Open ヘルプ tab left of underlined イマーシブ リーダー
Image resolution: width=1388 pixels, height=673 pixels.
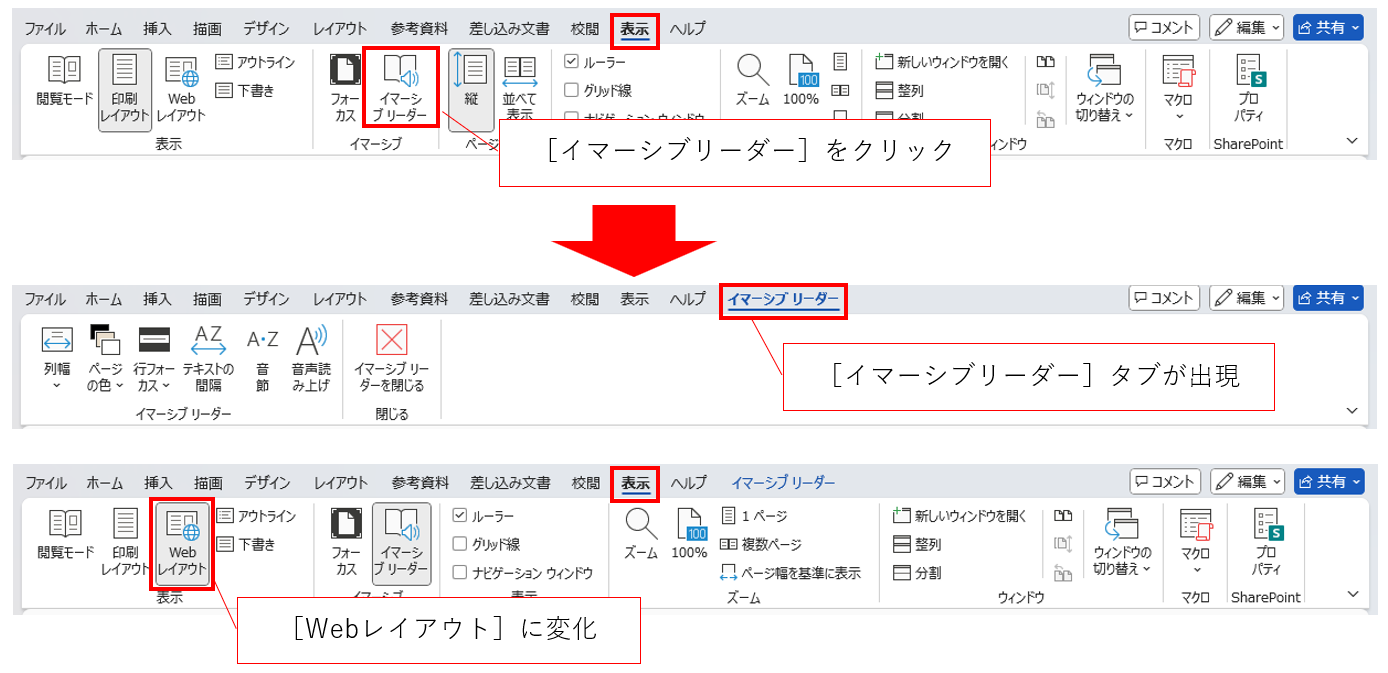tap(688, 299)
